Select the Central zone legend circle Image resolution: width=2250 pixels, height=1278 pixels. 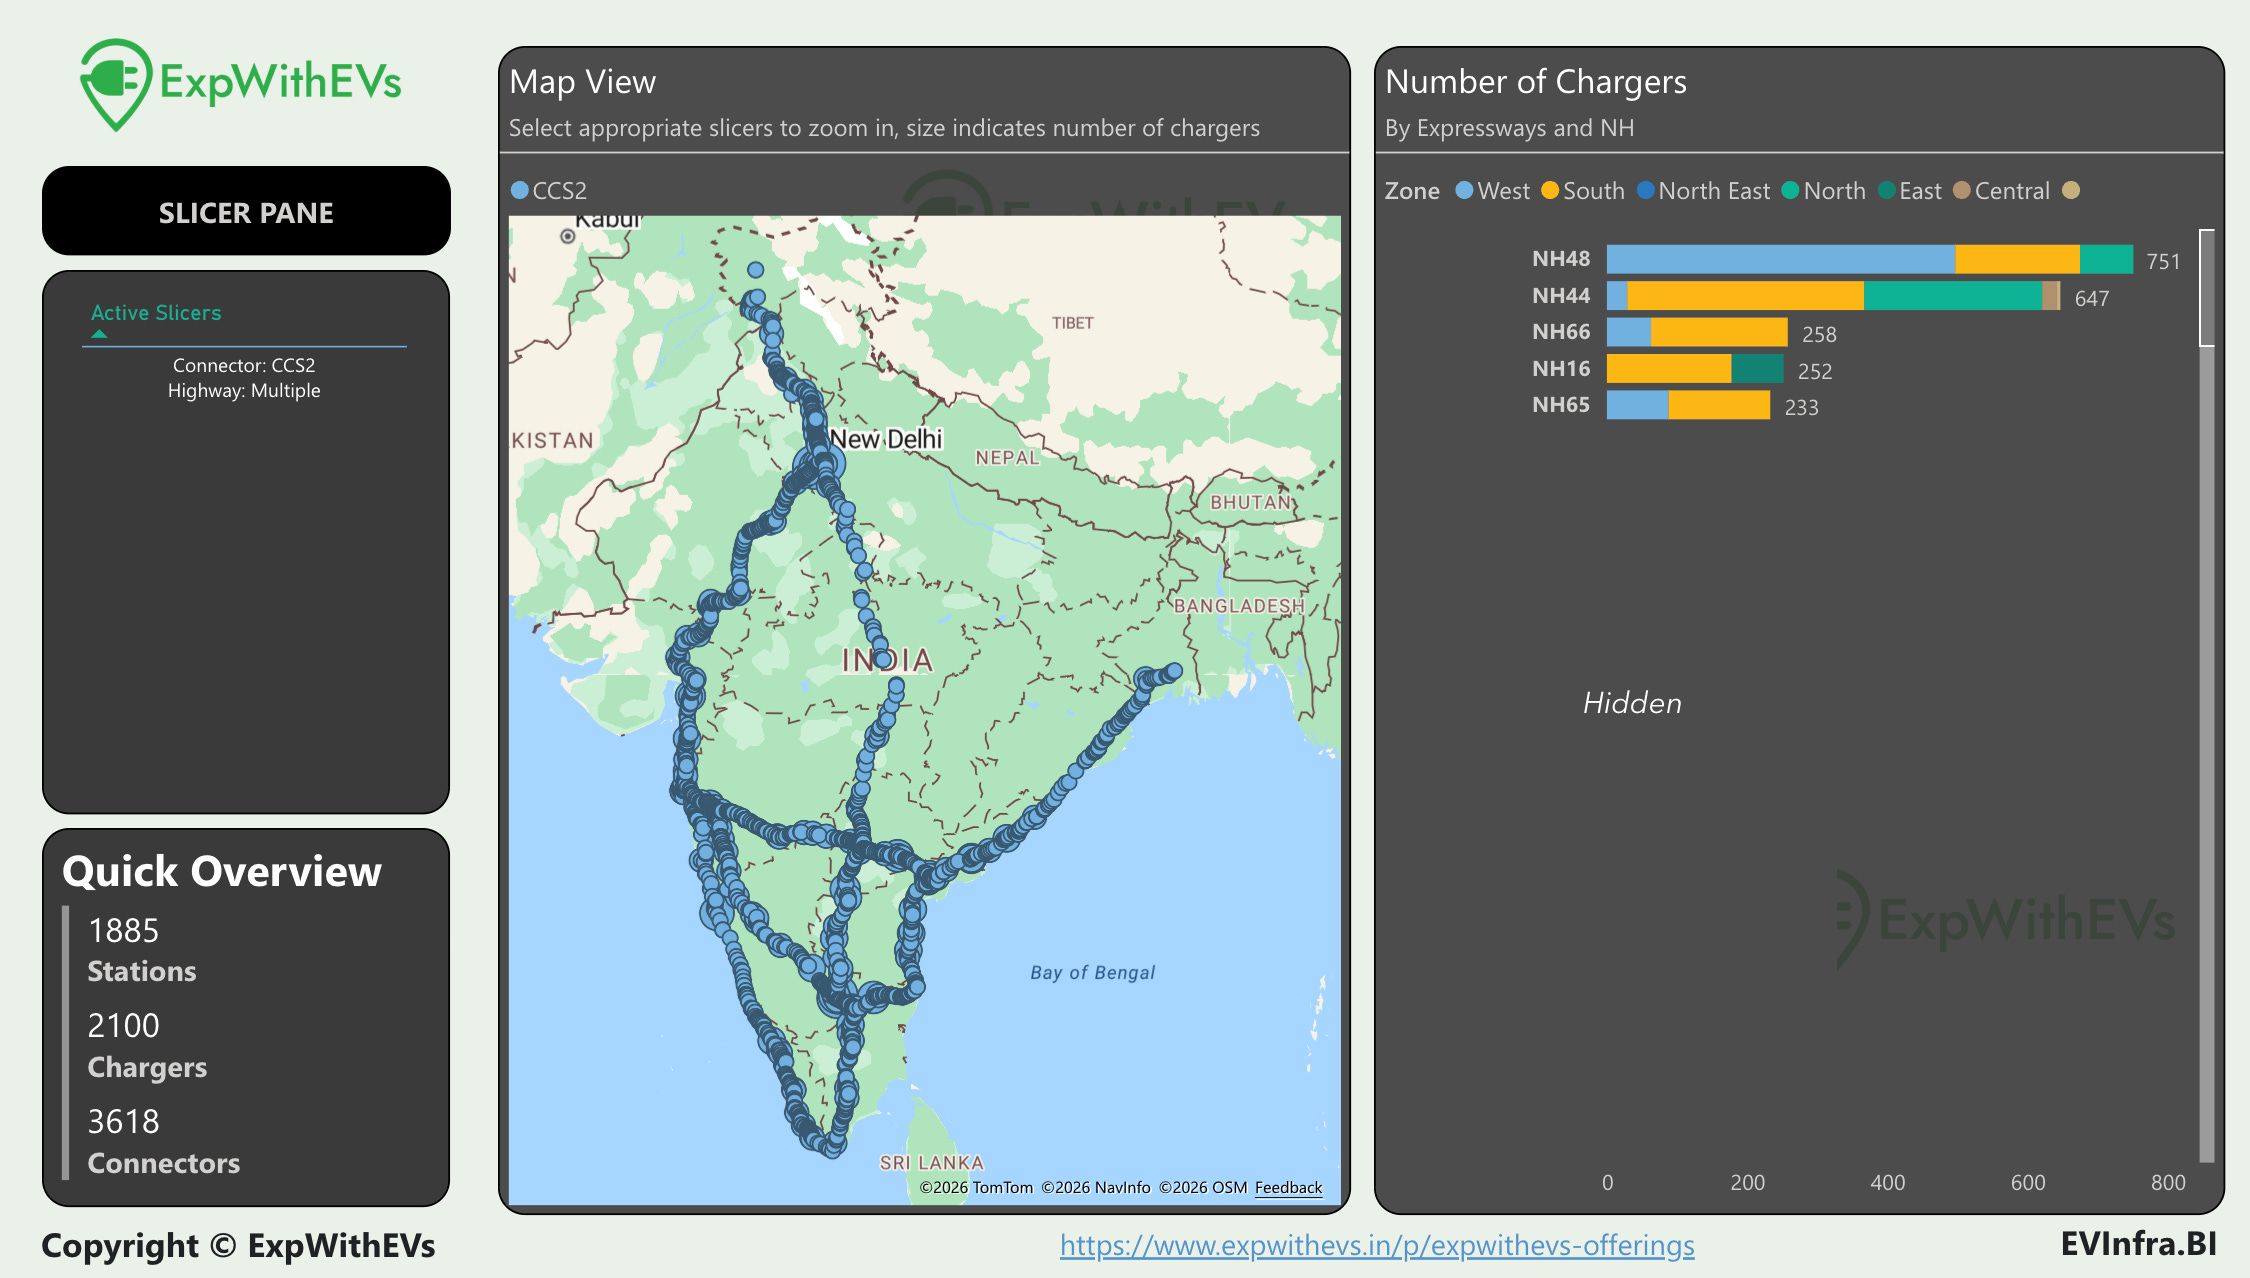pyautogui.click(x=1962, y=191)
